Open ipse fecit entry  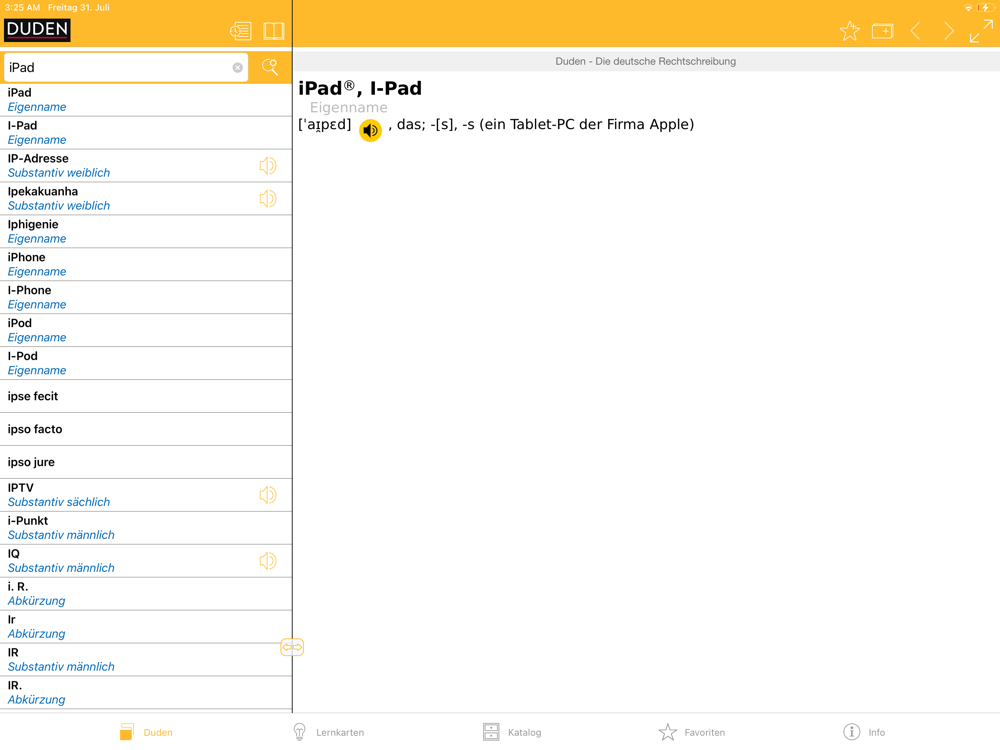point(146,397)
